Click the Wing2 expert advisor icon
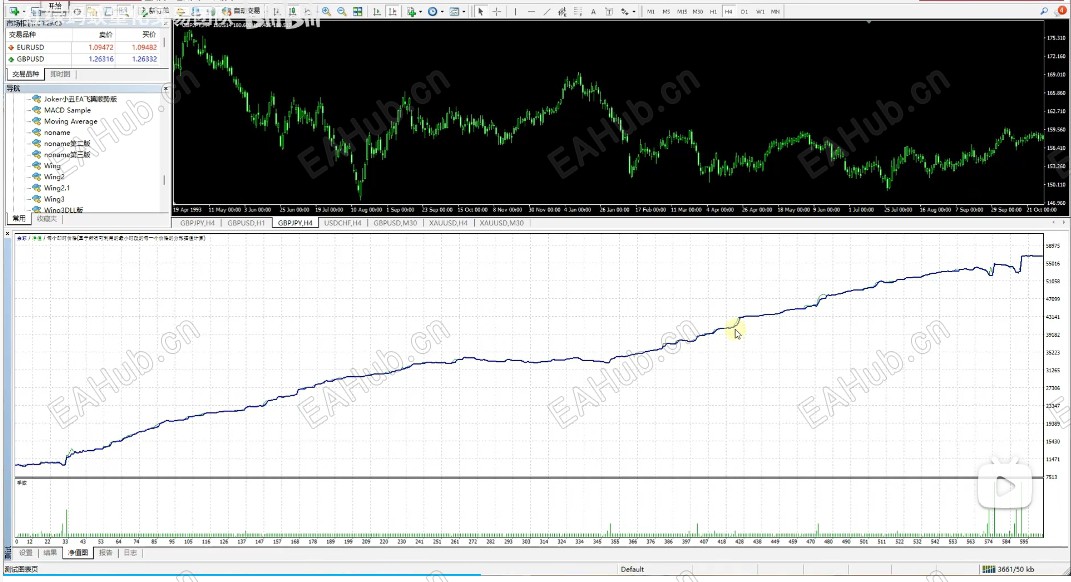The image size is (1071, 582). (37, 176)
